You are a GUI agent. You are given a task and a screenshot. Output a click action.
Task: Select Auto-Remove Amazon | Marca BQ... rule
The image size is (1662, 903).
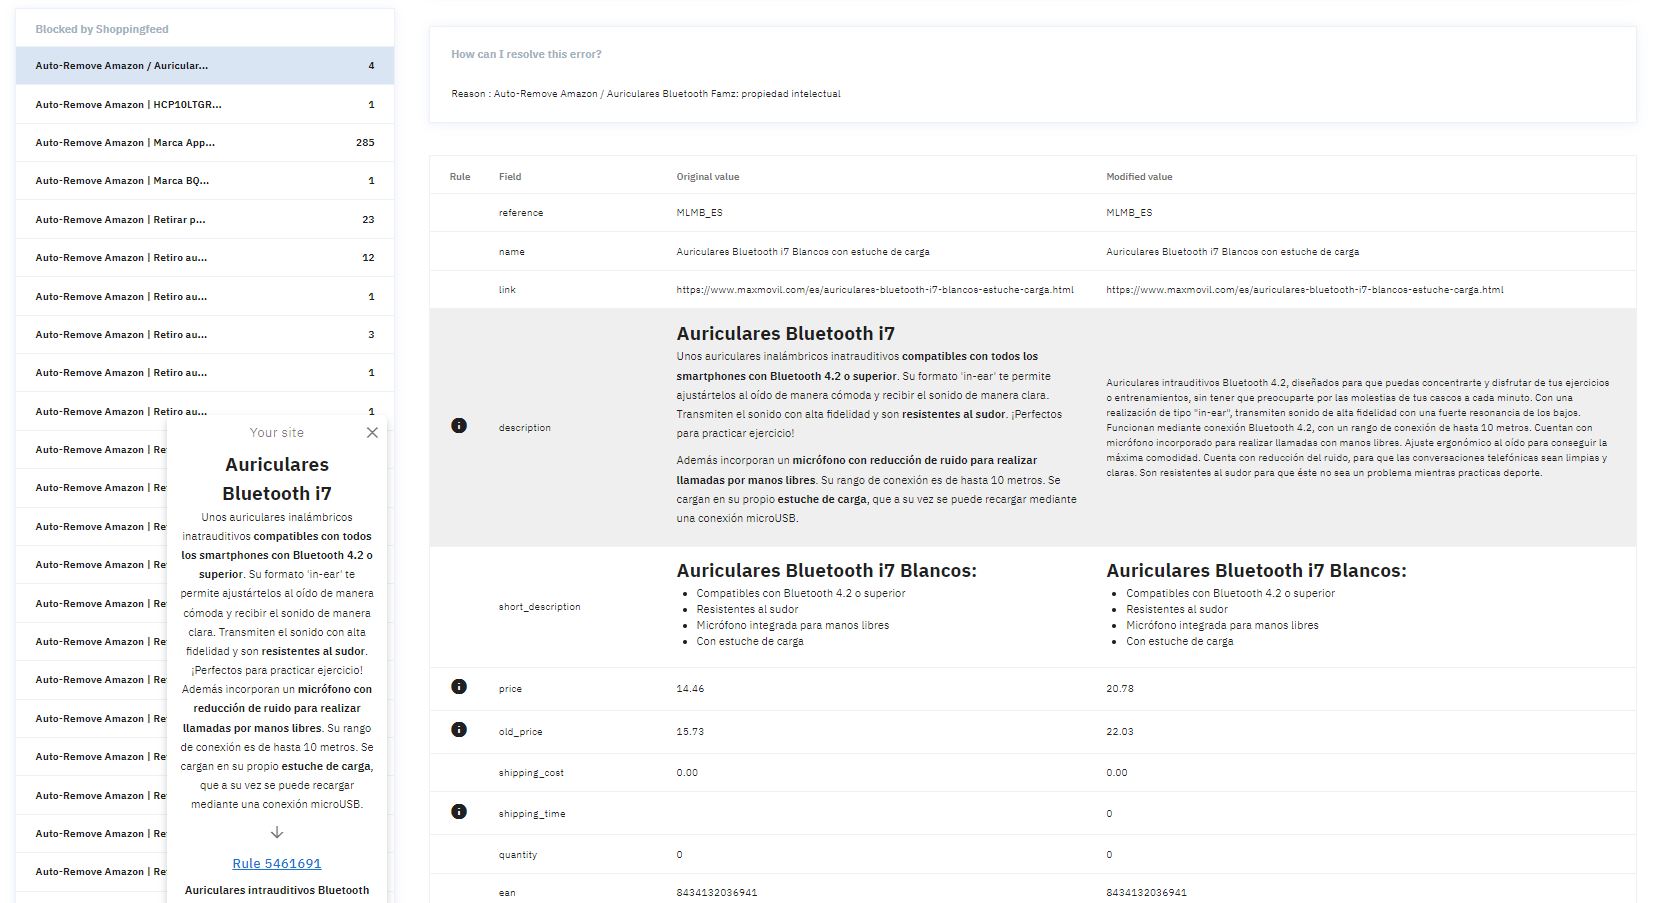(x=205, y=181)
